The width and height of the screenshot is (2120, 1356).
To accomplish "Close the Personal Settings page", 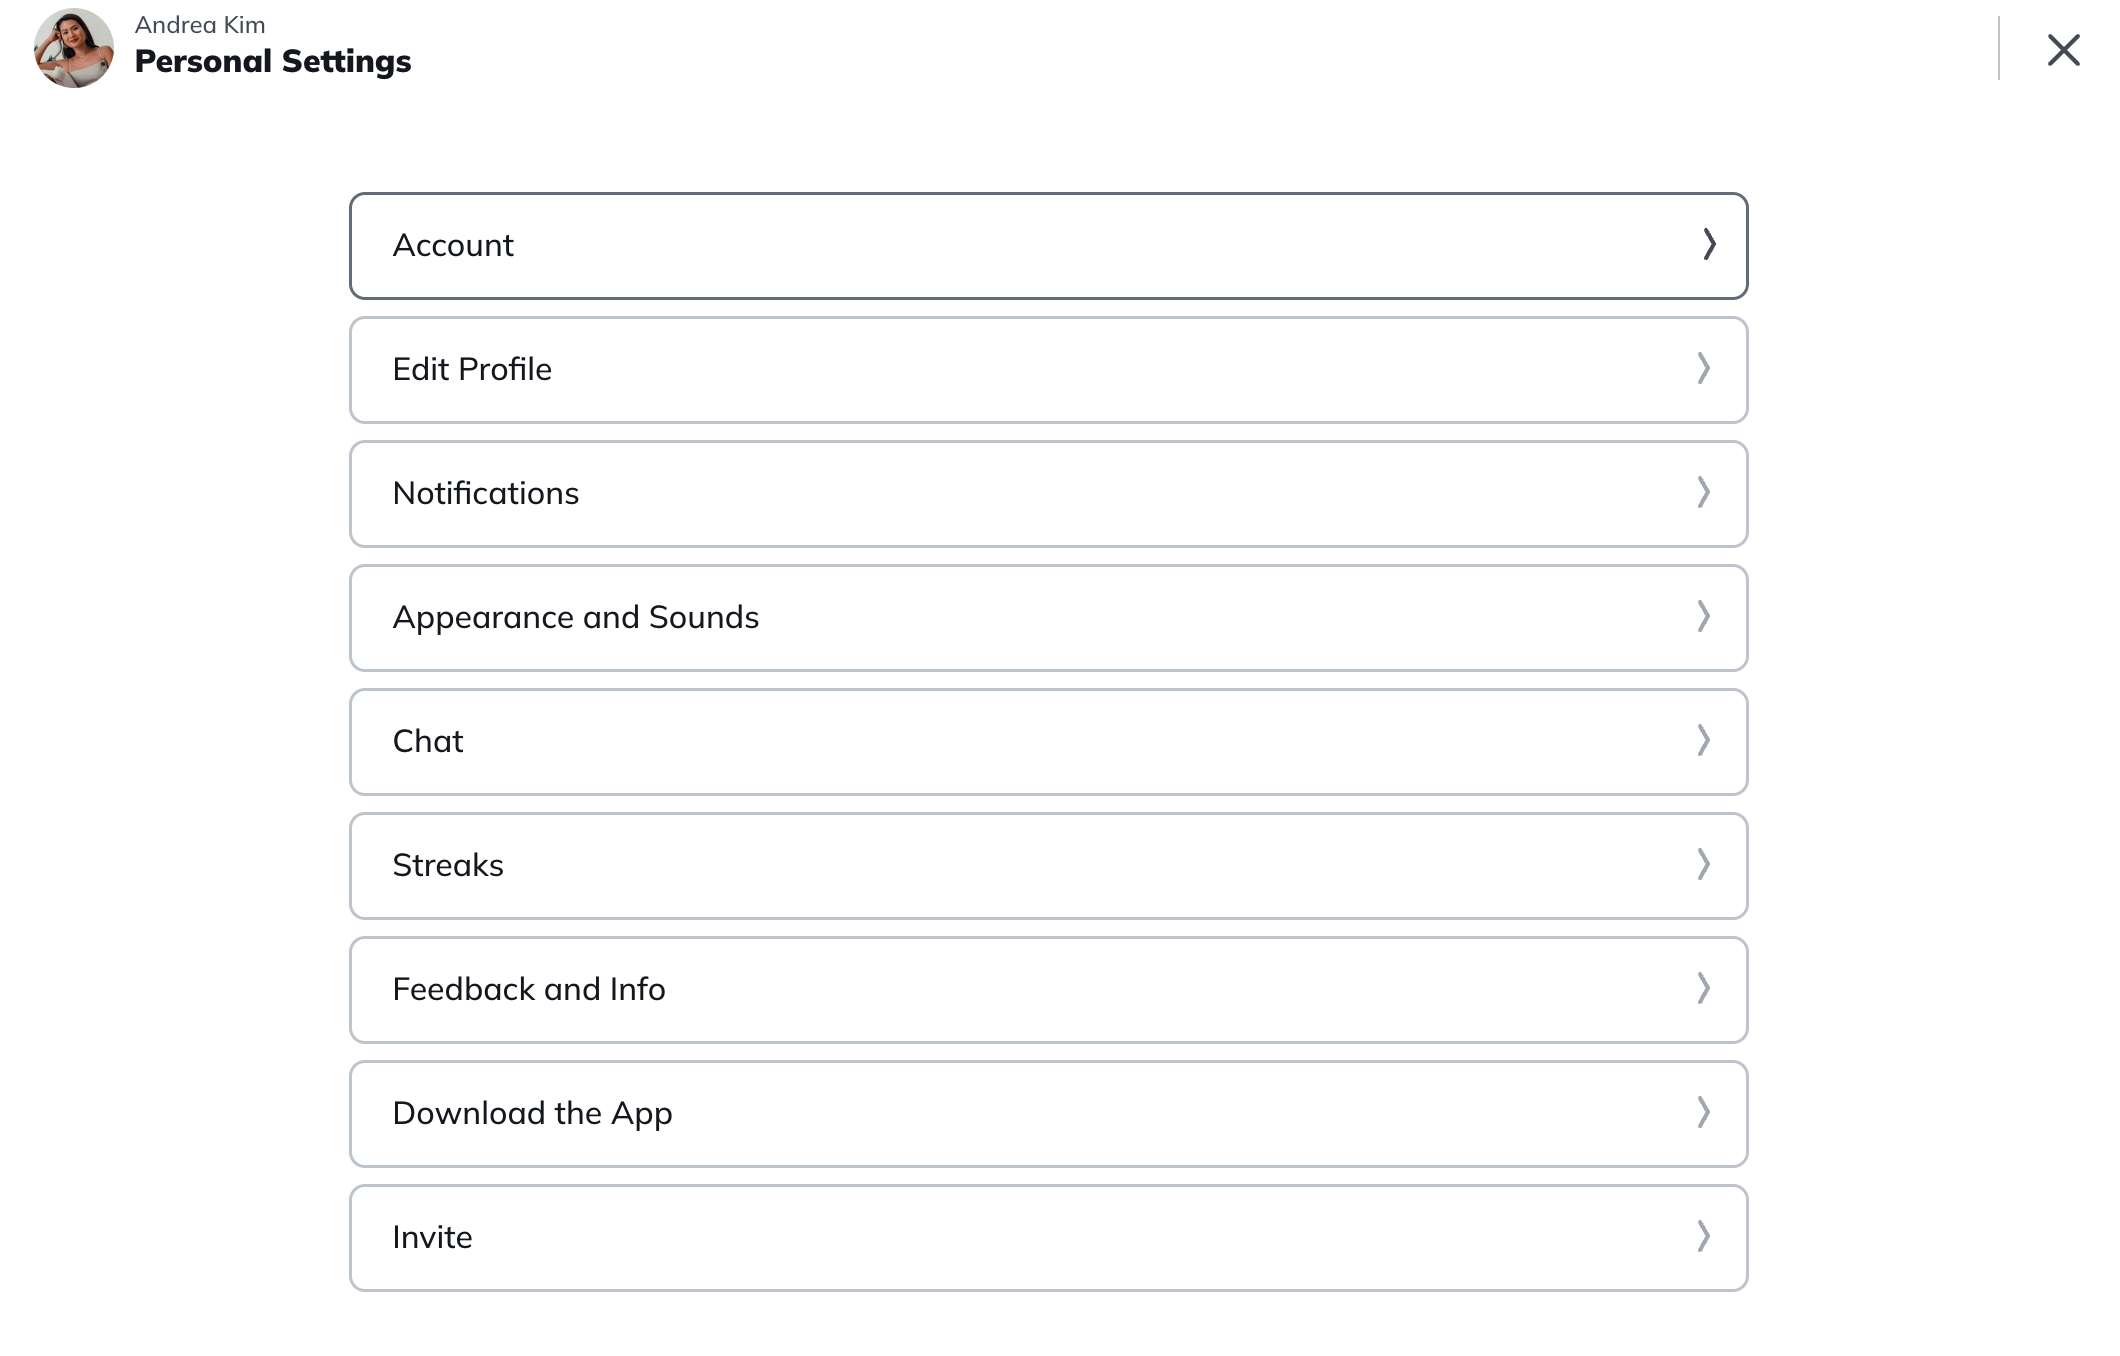I will click(x=2063, y=50).
